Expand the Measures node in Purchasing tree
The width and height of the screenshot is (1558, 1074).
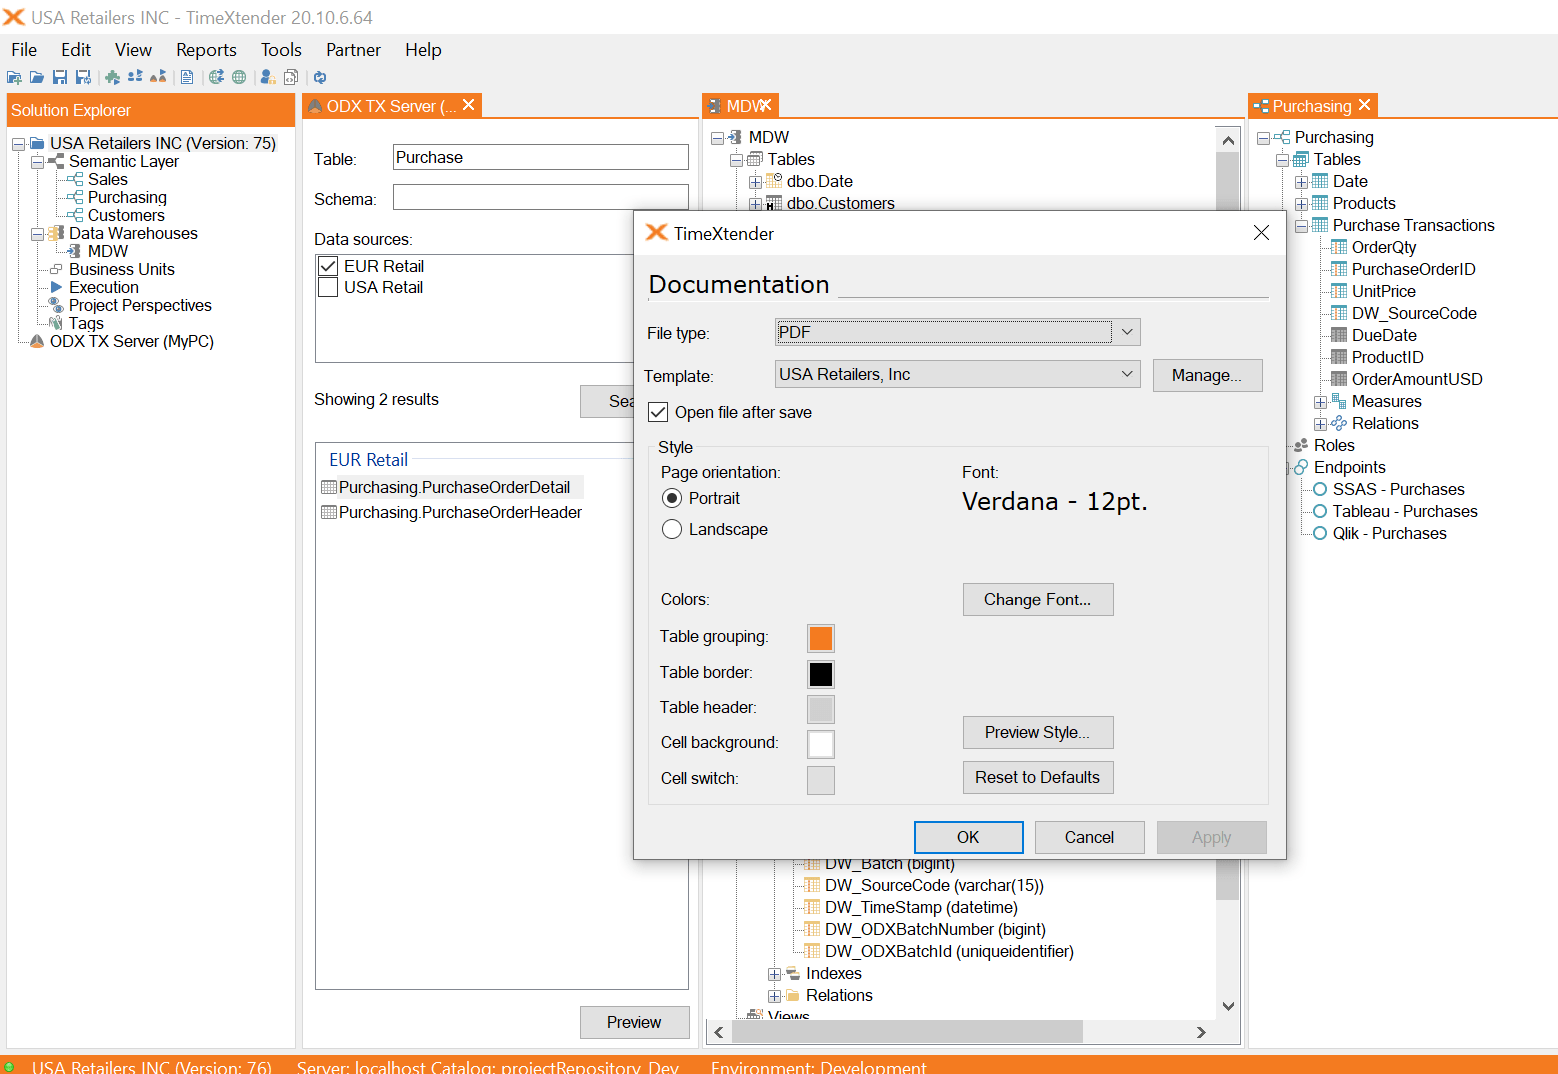[x=1320, y=402]
